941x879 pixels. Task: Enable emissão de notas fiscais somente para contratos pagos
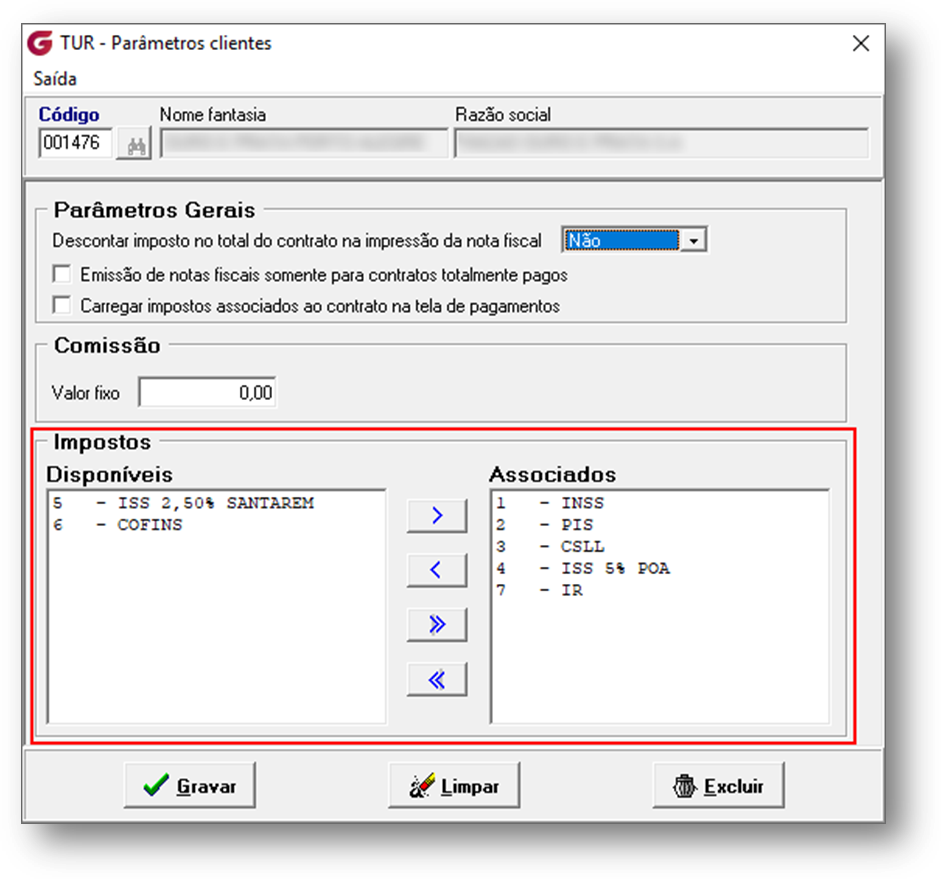point(62,274)
